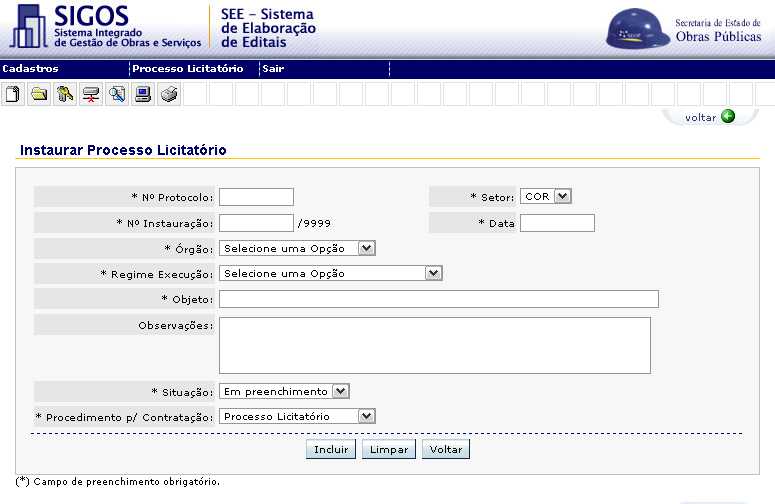The height and width of the screenshot is (504, 775).
Task: Click the Nº Protocolo input field
Action: 256,197
